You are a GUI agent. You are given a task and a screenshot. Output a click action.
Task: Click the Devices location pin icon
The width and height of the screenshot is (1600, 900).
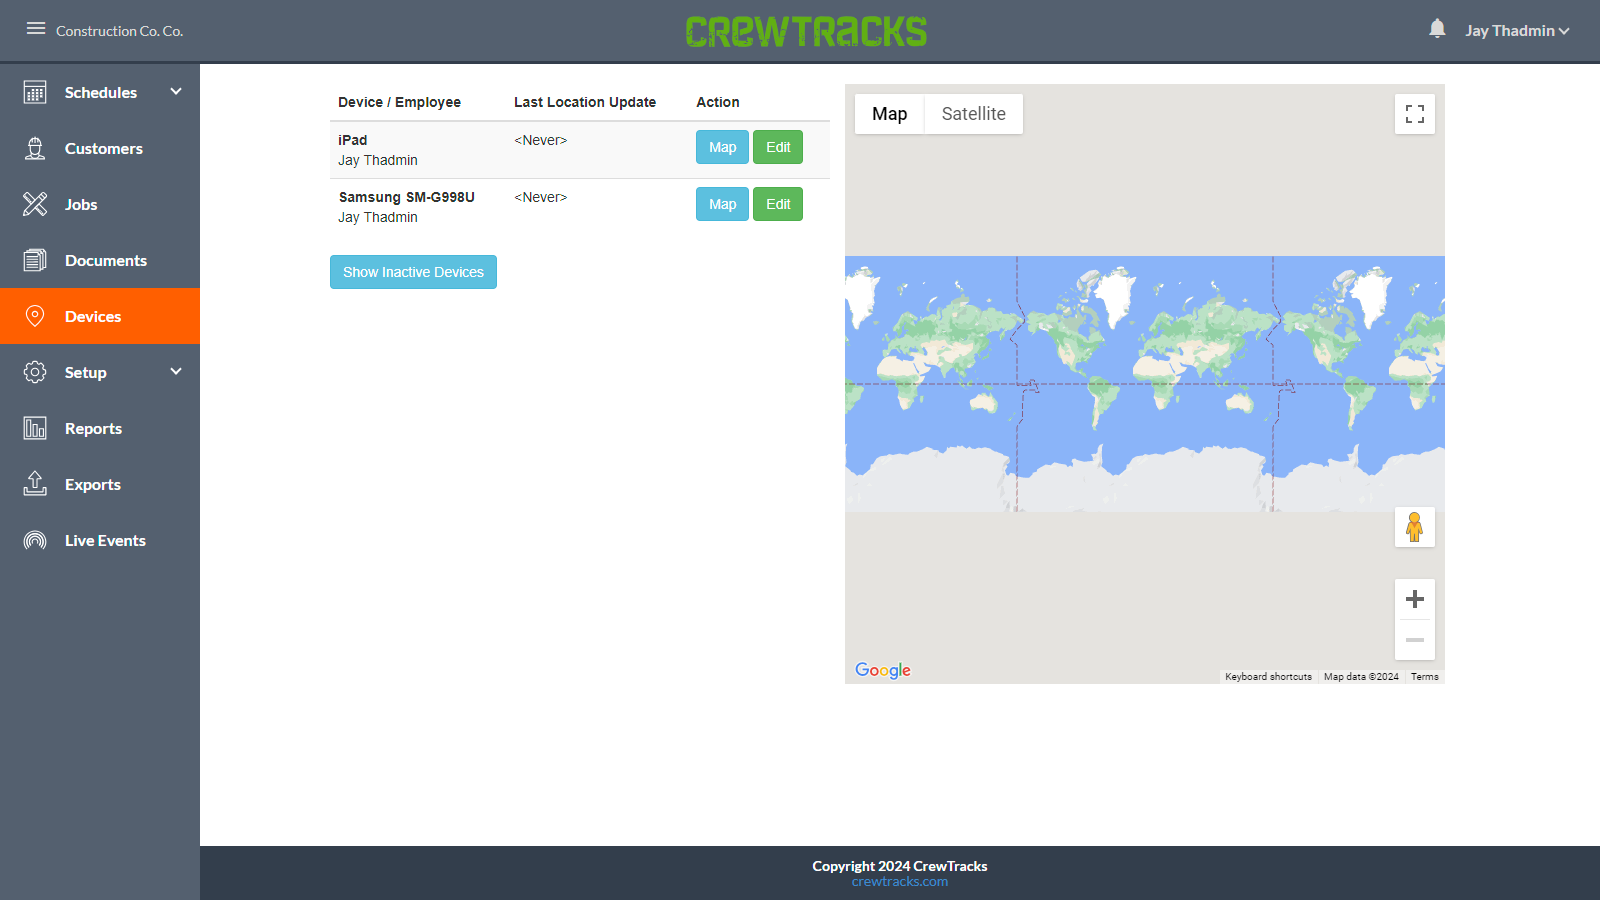pos(35,316)
